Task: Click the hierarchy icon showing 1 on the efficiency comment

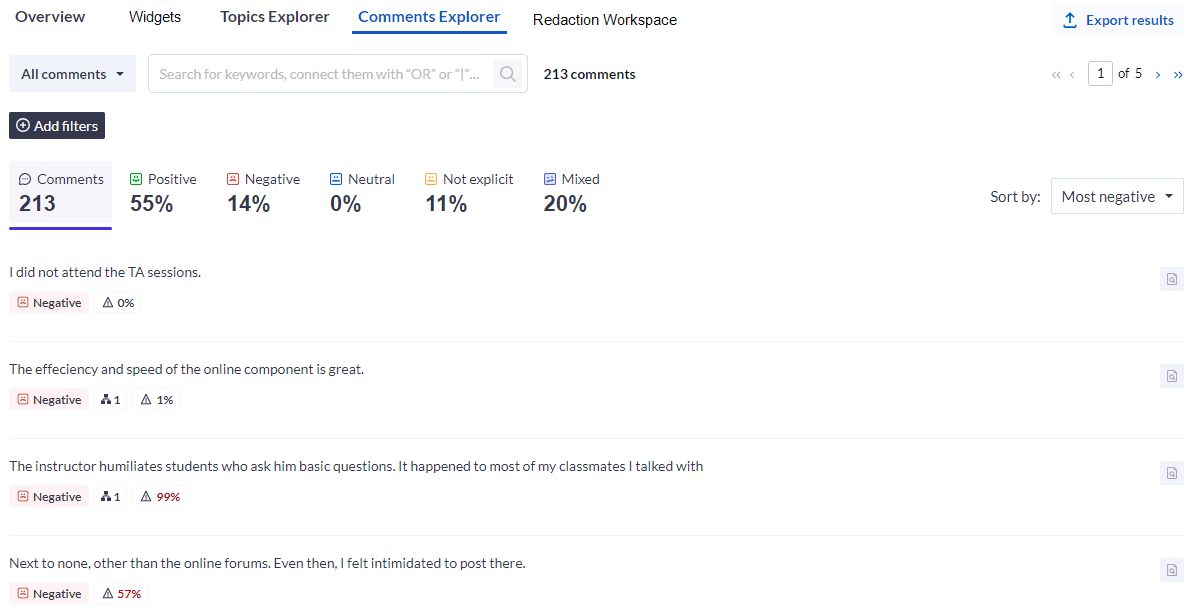Action: [x=110, y=399]
